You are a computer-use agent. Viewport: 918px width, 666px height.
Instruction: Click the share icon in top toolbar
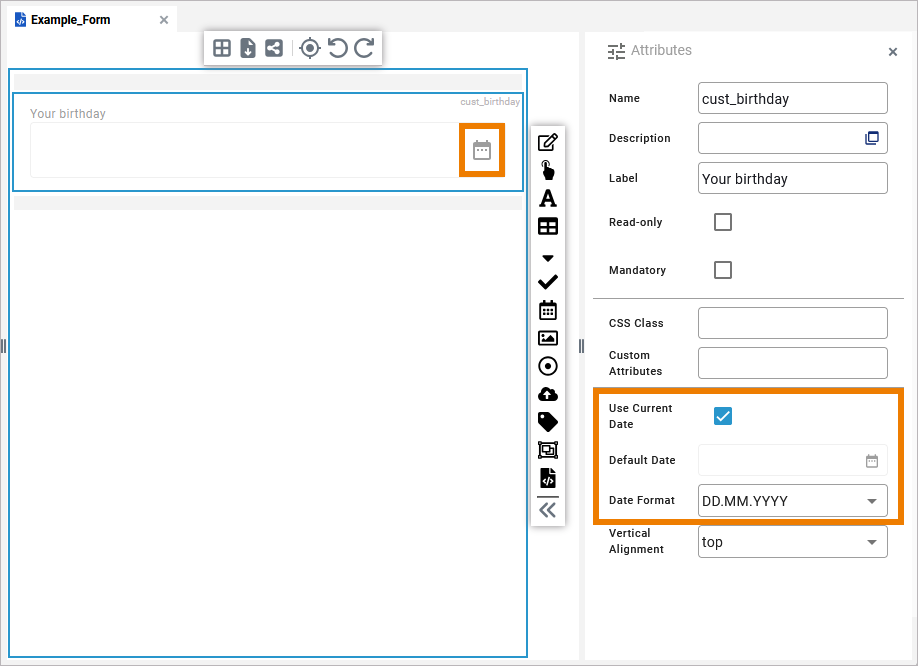click(274, 48)
